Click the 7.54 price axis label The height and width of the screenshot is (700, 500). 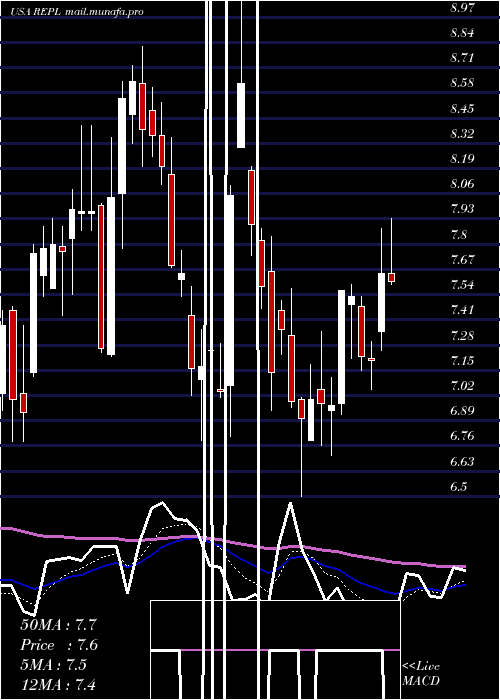click(x=462, y=284)
